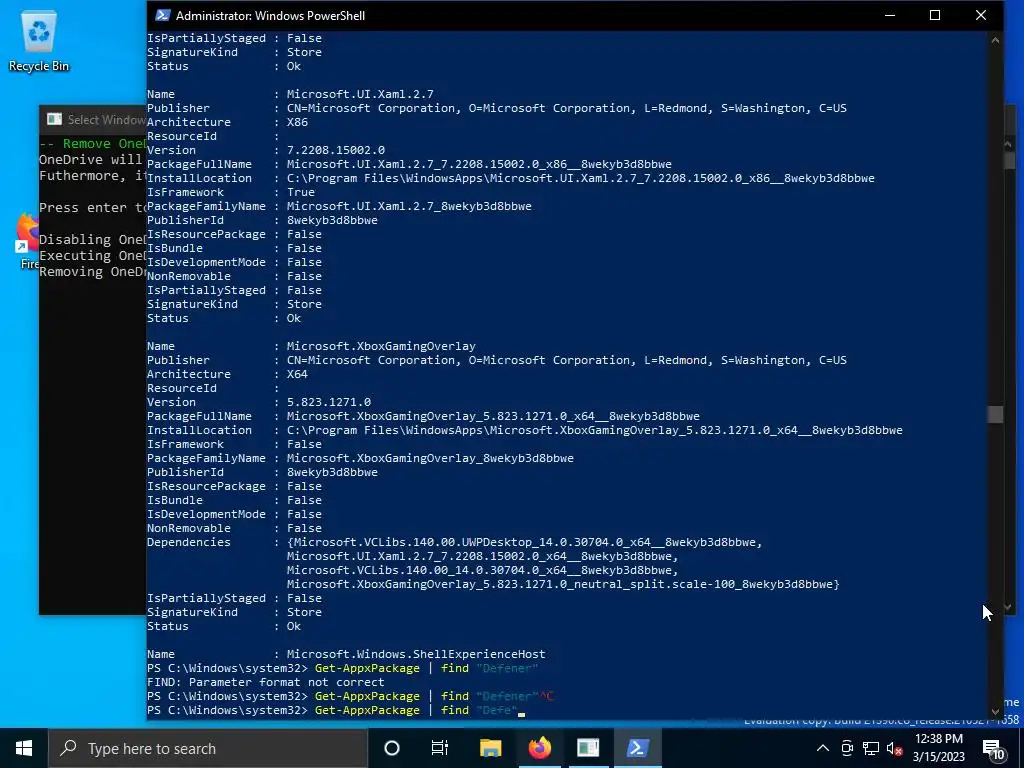Click the last prompt line ending in 'Defe'
The width and height of the screenshot is (1024, 768).
point(336,710)
